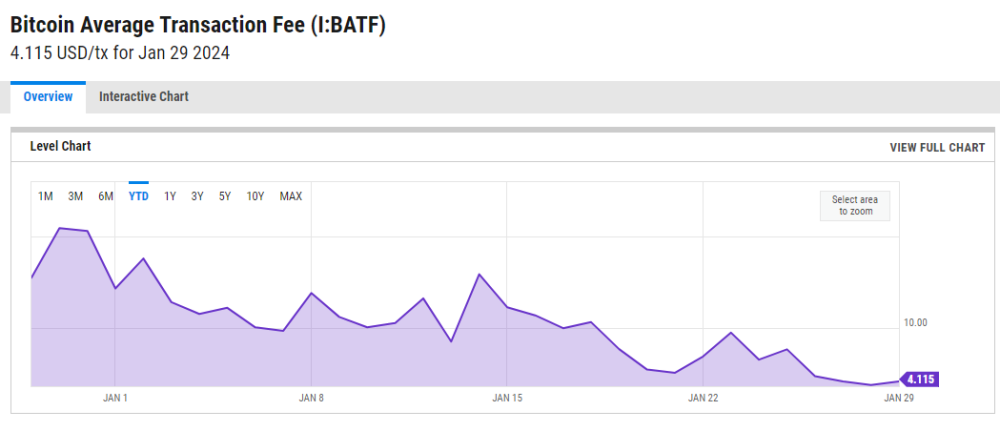The width and height of the screenshot is (1000, 431).
Task: Click the 4.115 current value tag
Action: [919, 380]
